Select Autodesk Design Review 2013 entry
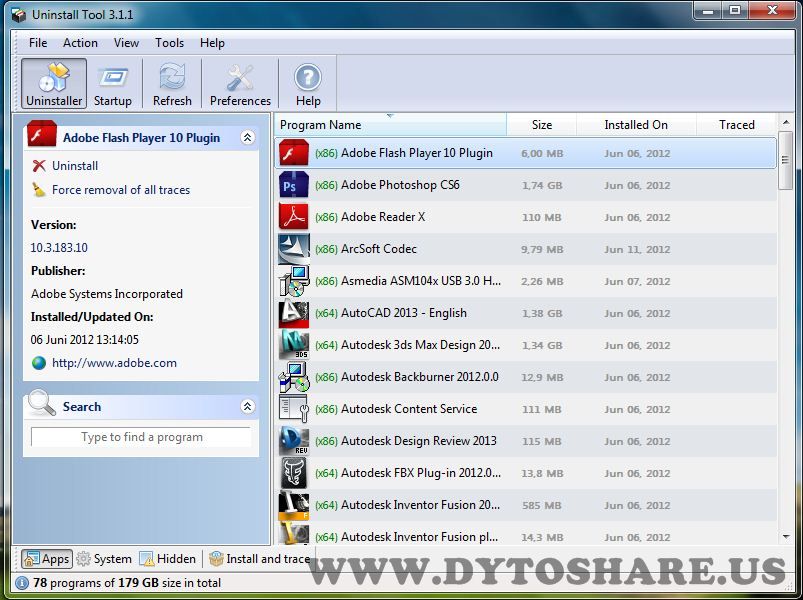 point(418,441)
